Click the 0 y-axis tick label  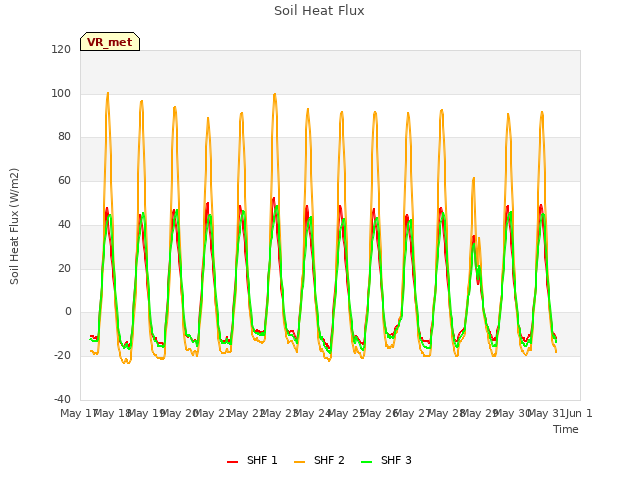pos(68,312)
